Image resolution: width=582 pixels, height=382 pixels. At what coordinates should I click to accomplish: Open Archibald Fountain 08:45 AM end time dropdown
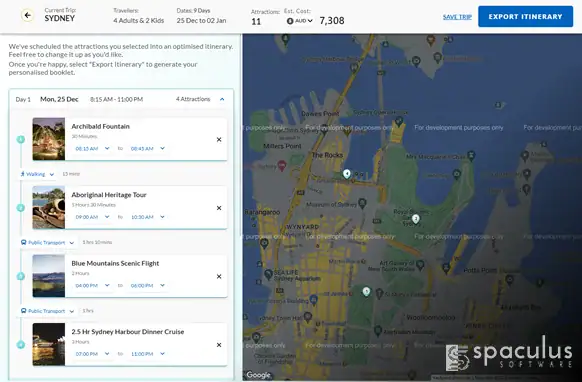[147, 148]
